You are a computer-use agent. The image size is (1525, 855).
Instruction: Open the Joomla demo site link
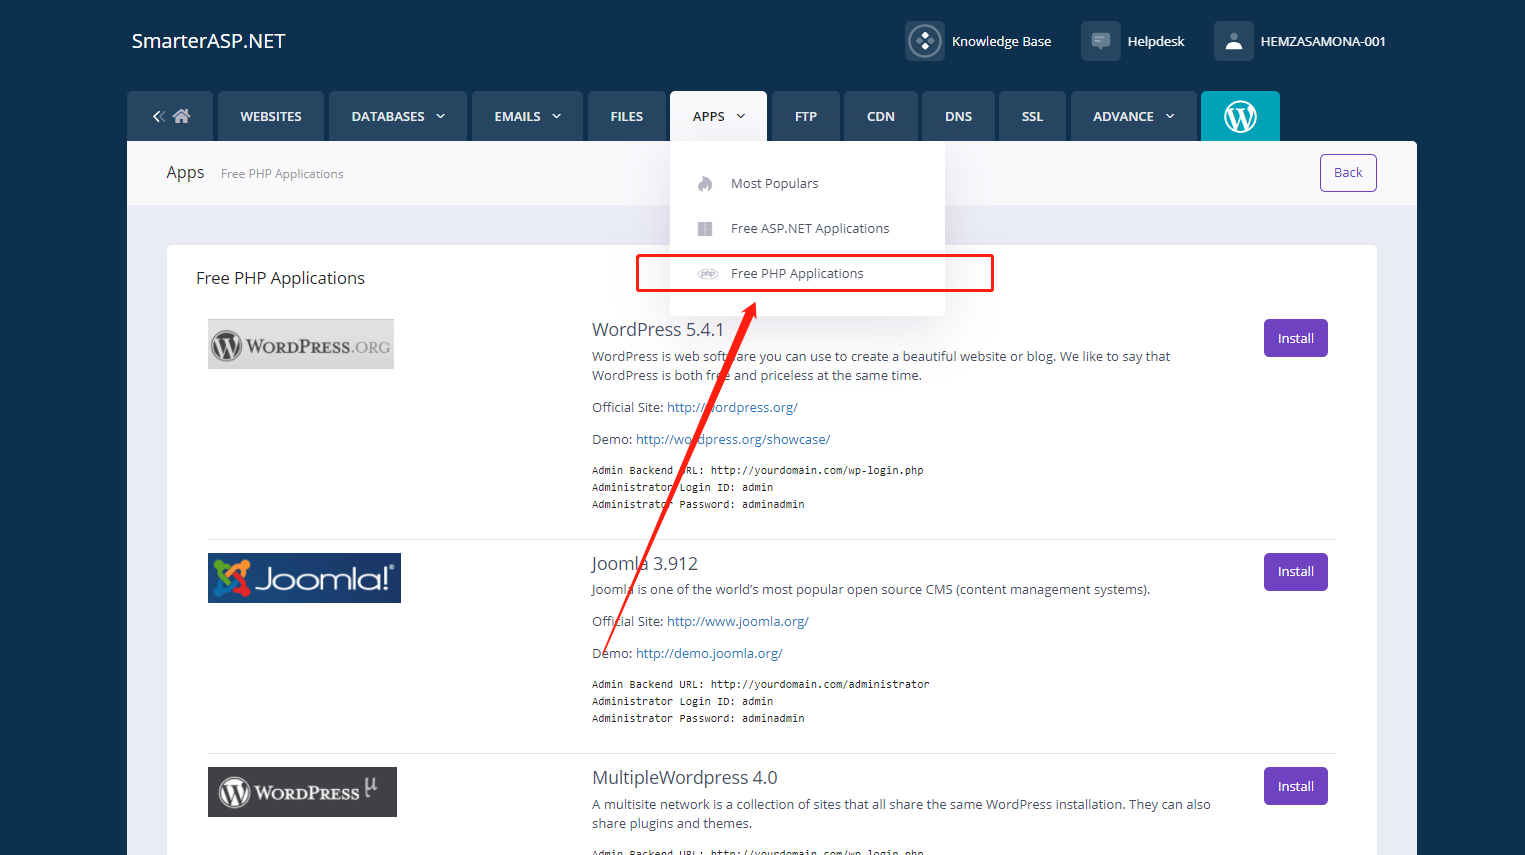click(709, 652)
